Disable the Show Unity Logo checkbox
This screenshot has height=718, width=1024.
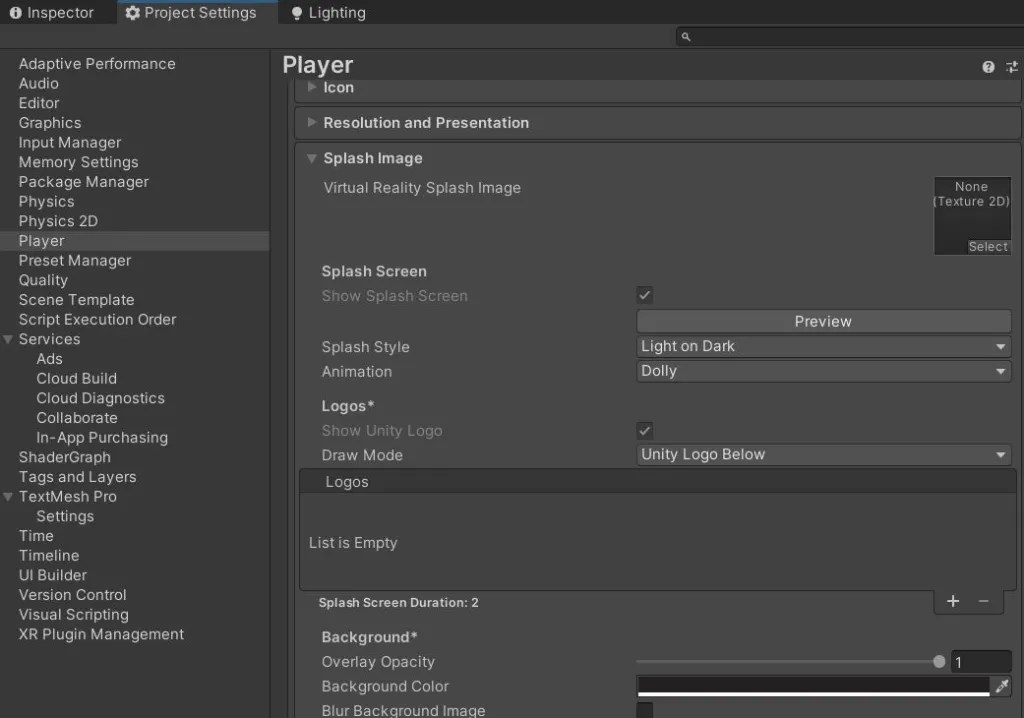pyautogui.click(x=644, y=430)
